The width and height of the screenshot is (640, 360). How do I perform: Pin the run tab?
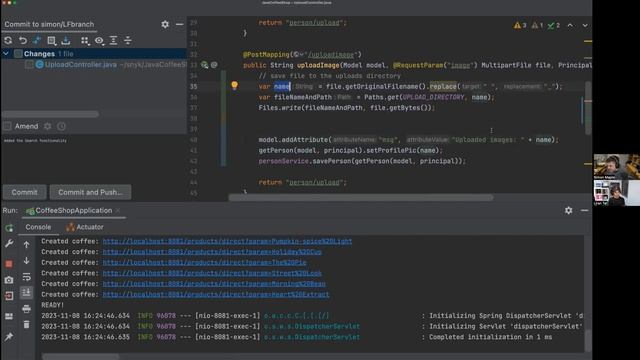[x=9, y=337]
